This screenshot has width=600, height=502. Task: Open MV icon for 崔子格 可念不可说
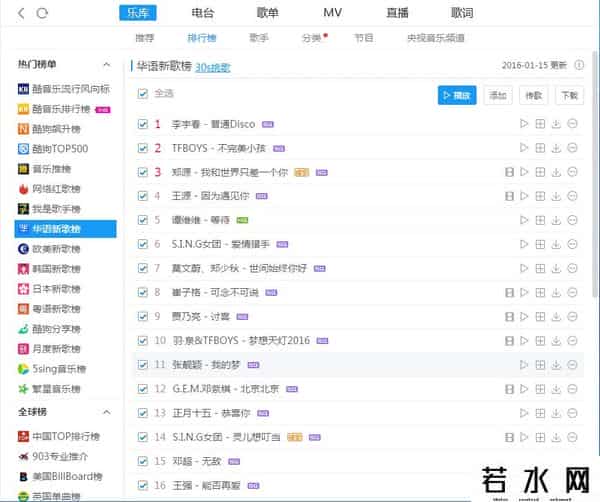(509, 293)
